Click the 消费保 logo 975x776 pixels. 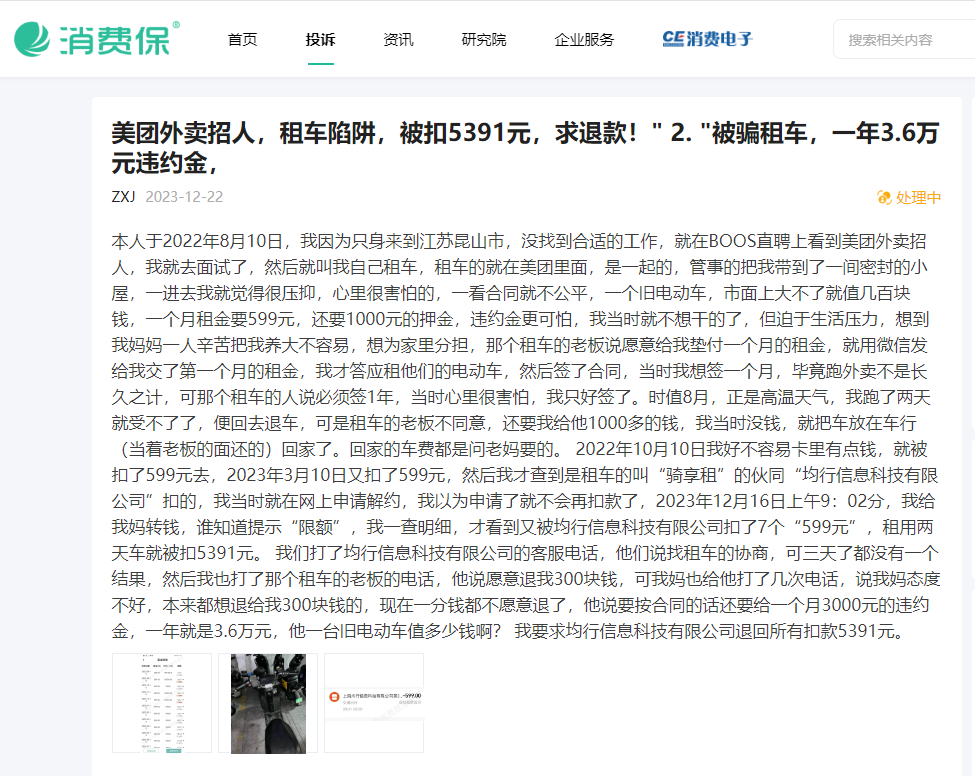[96, 39]
